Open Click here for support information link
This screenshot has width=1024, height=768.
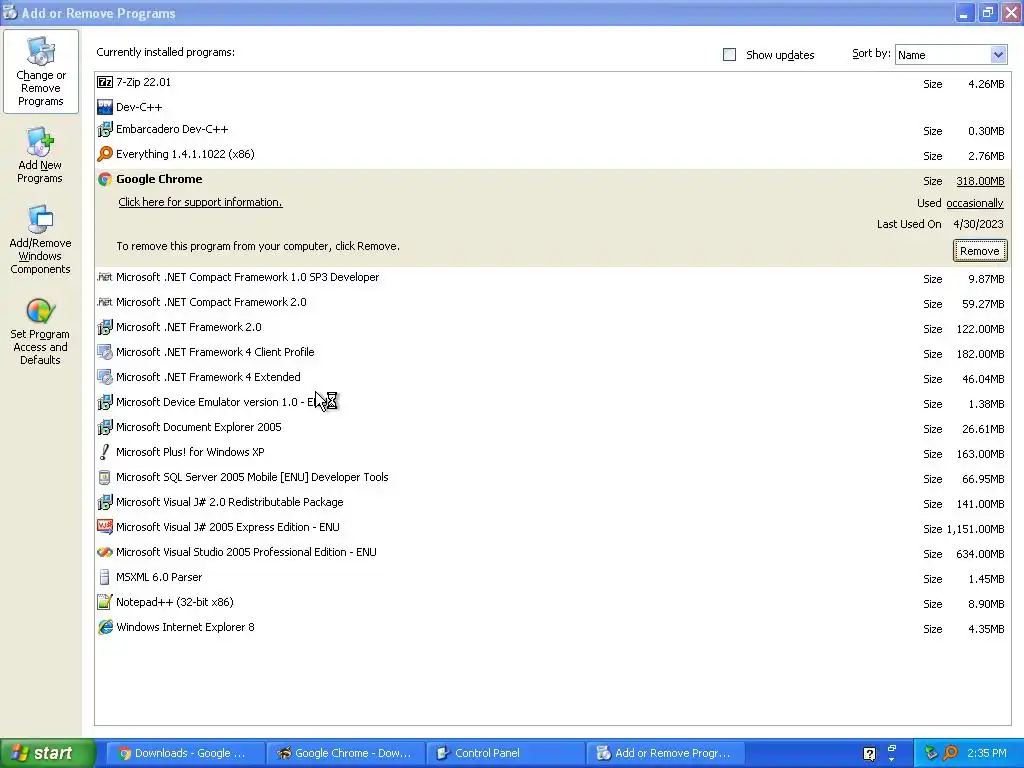[x=200, y=202]
